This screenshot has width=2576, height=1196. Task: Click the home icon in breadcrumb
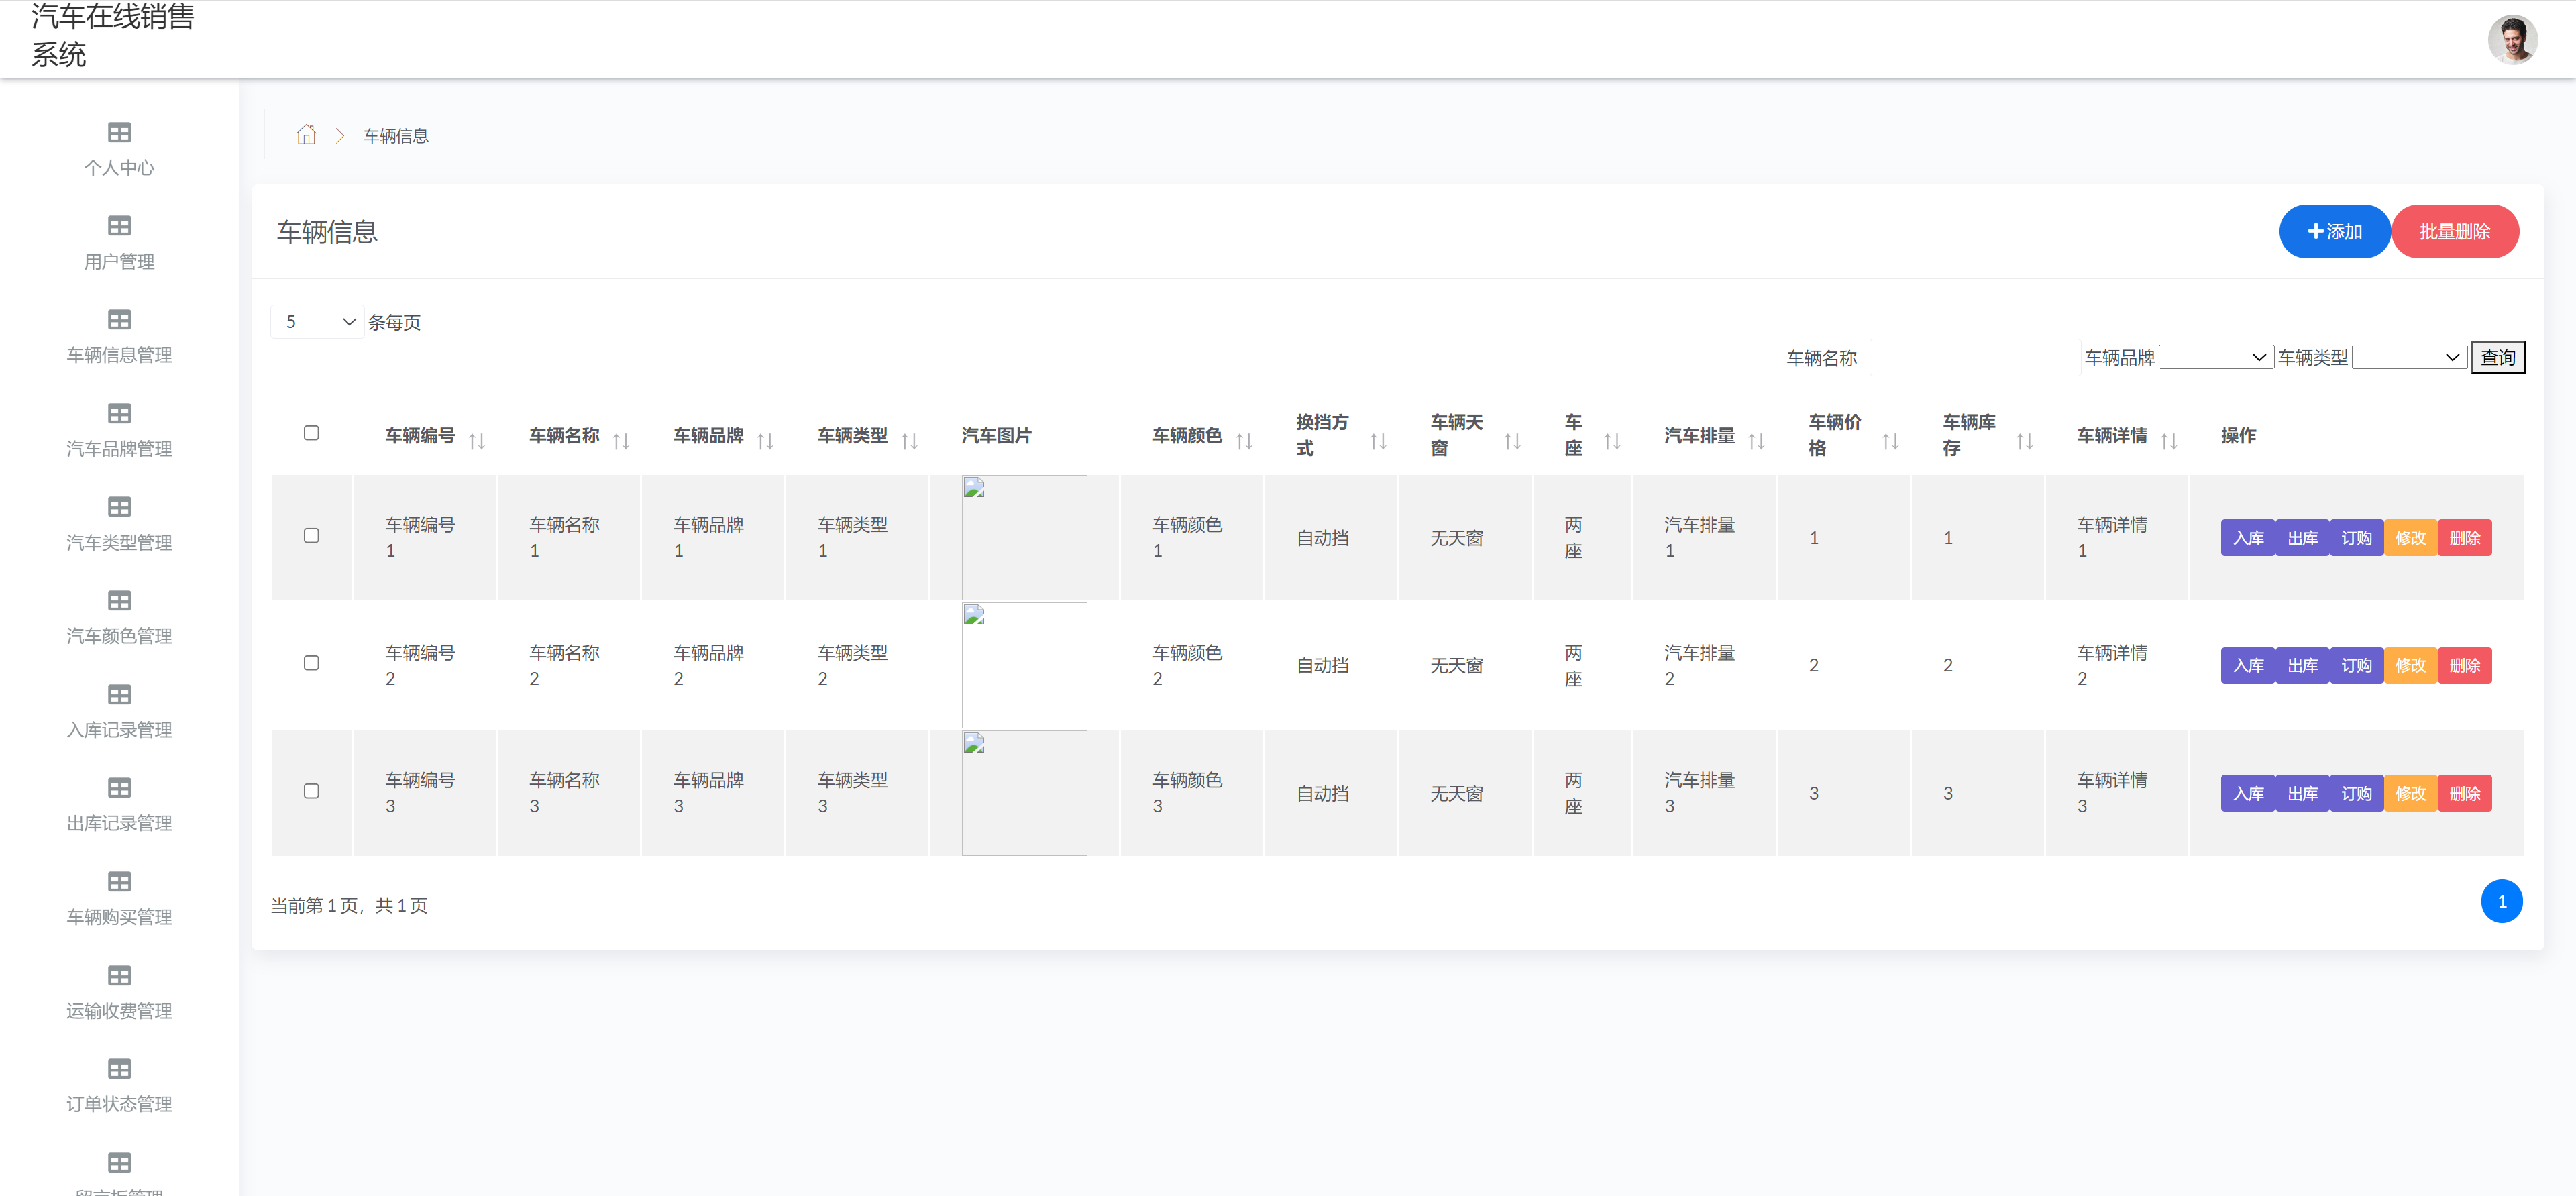[306, 135]
